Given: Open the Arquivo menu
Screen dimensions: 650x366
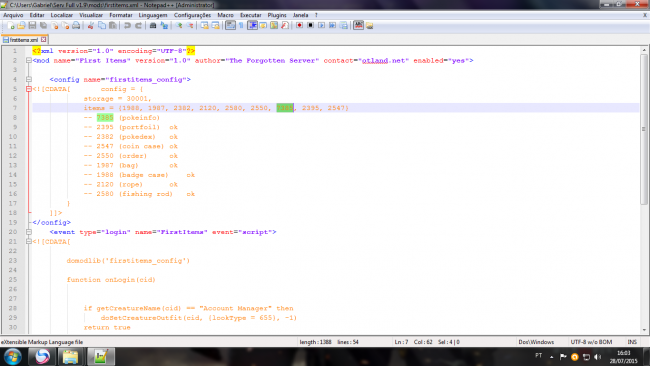Looking at the screenshot, I should click(x=13, y=15).
